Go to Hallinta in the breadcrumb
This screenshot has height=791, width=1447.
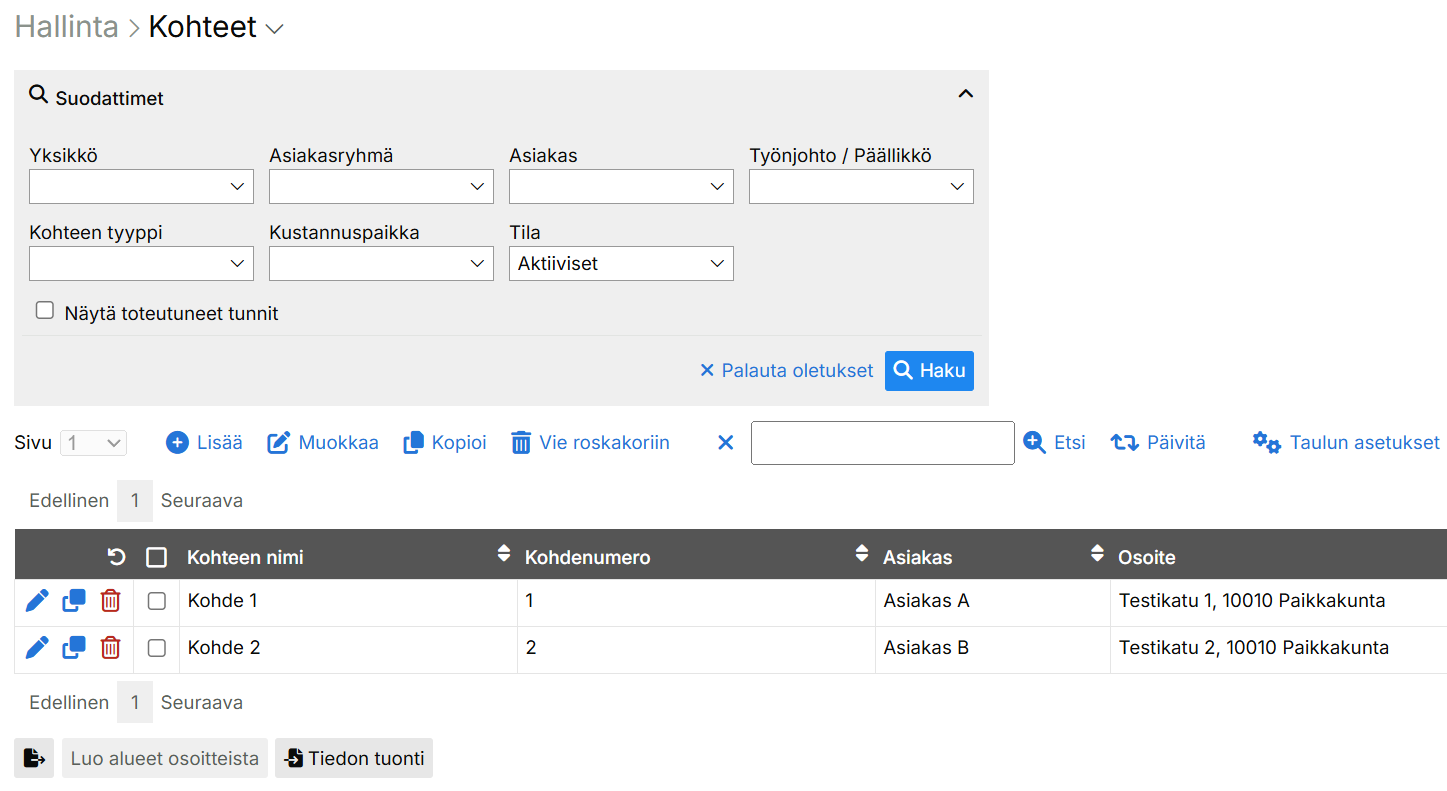66,27
